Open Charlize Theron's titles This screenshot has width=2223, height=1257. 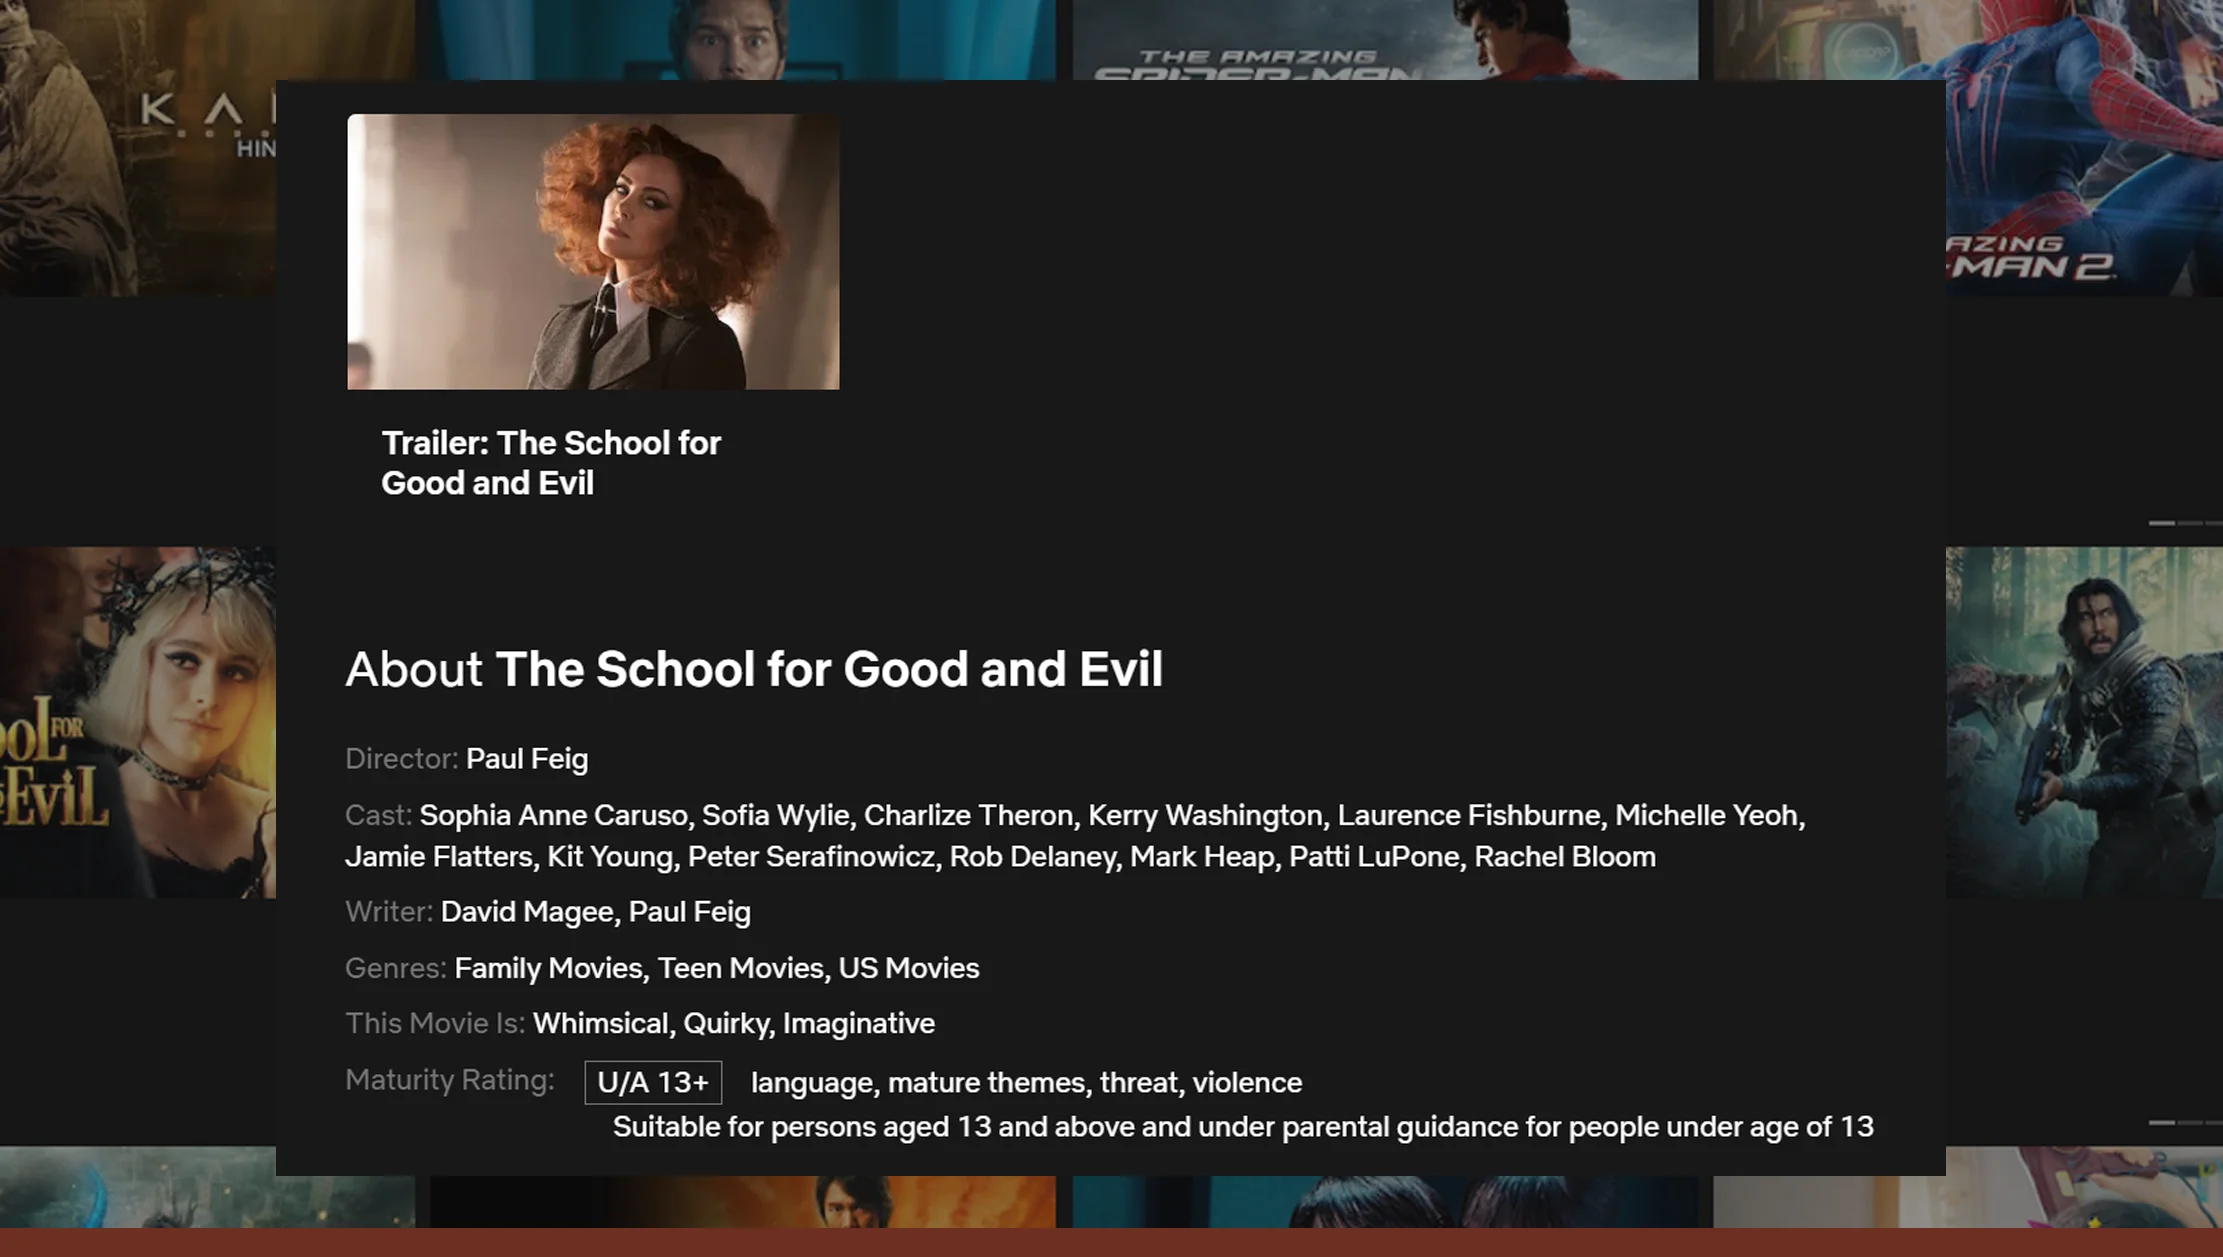click(x=968, y=815)
